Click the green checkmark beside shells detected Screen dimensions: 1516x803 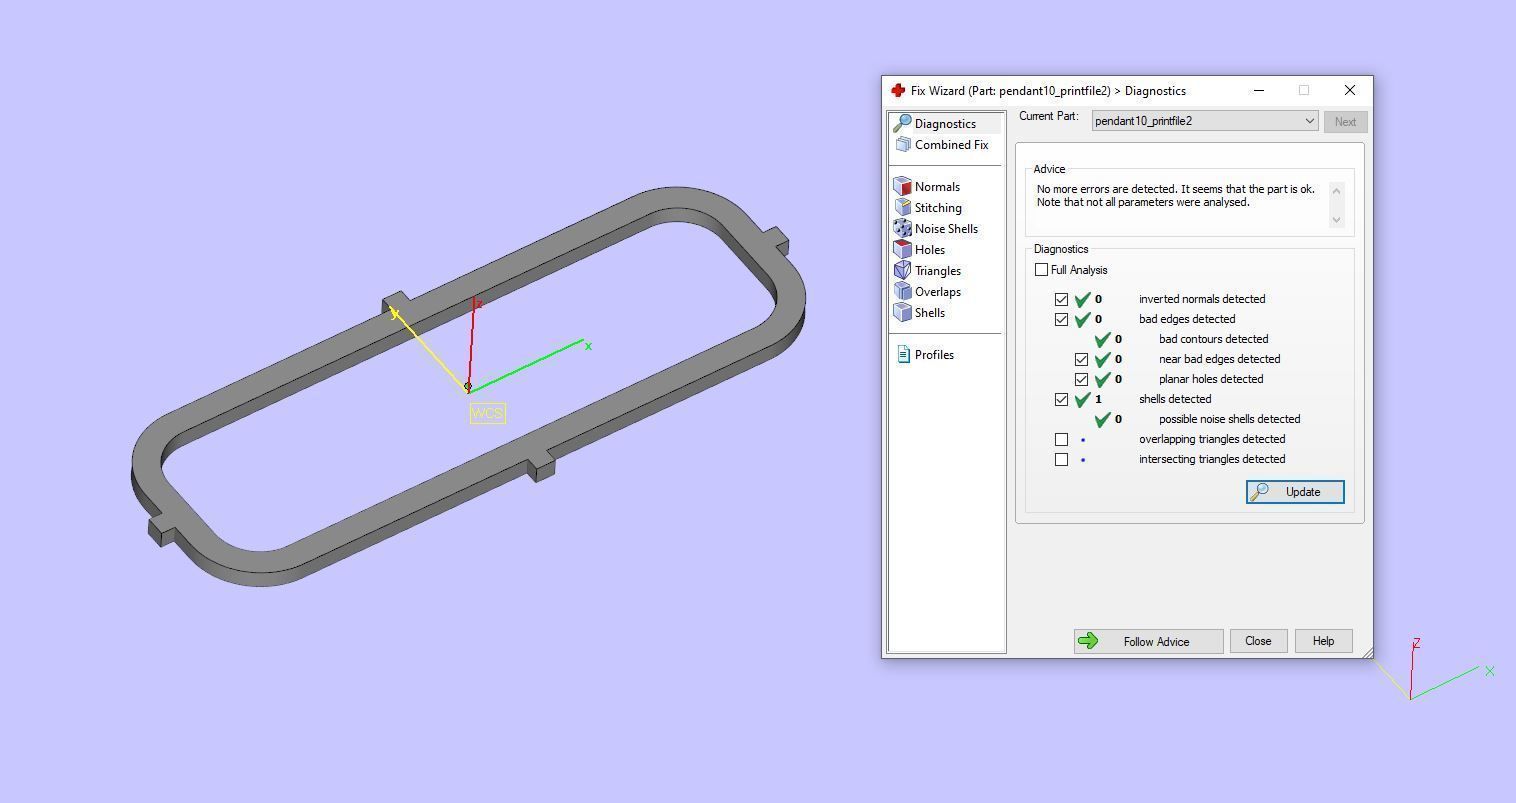[1083, 398]
